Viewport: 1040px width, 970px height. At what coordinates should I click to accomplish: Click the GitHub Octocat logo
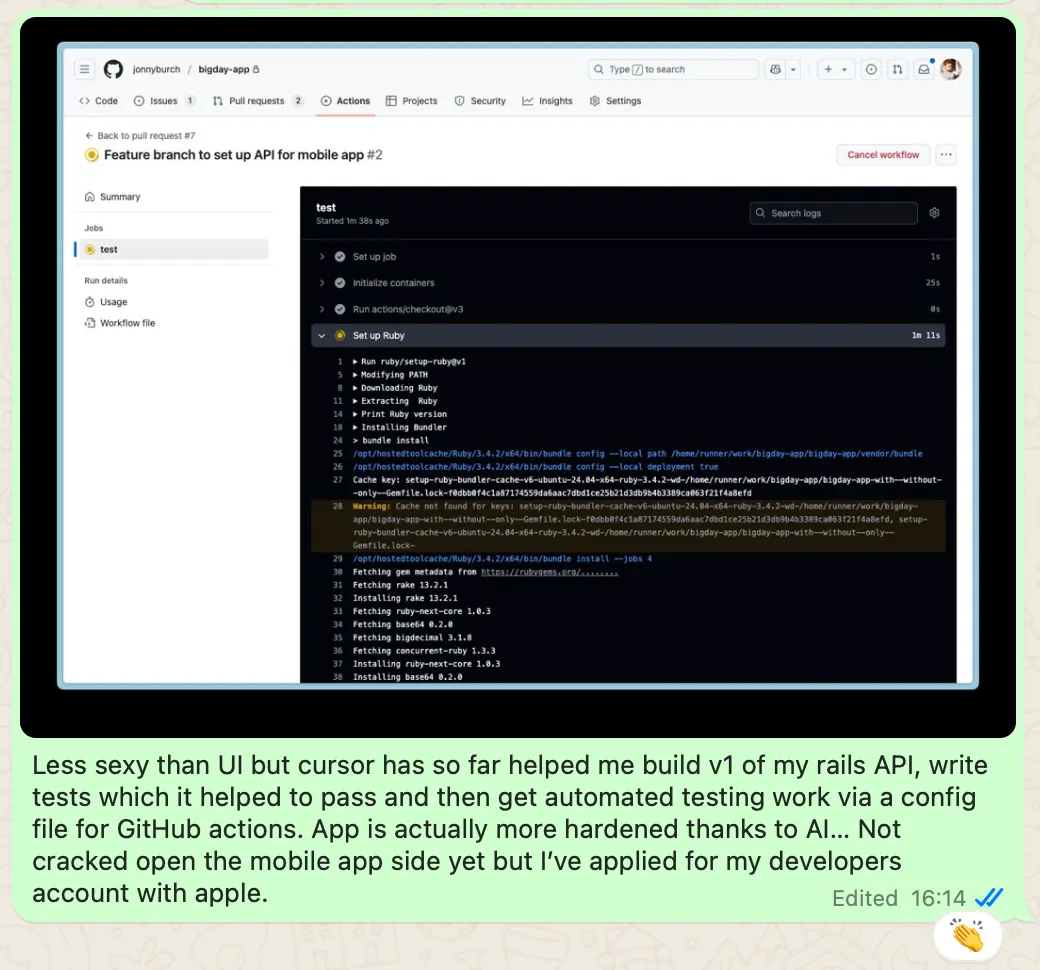coord(113,70)
